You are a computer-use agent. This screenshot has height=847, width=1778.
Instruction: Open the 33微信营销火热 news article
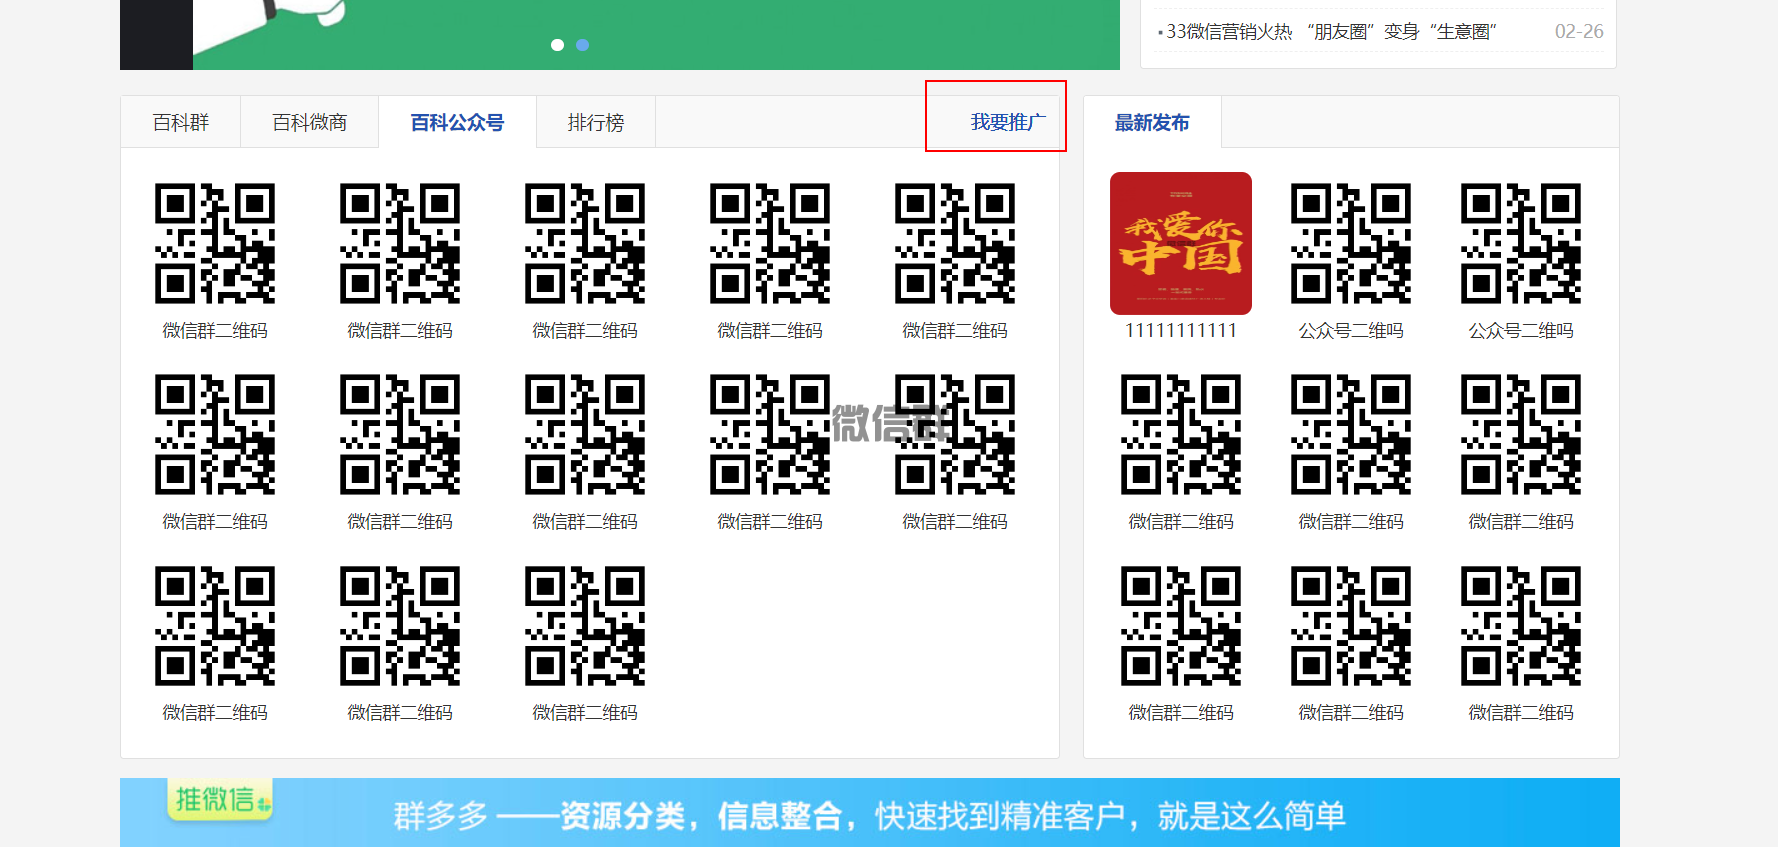pyautogui.click(x=1330, y=32)
